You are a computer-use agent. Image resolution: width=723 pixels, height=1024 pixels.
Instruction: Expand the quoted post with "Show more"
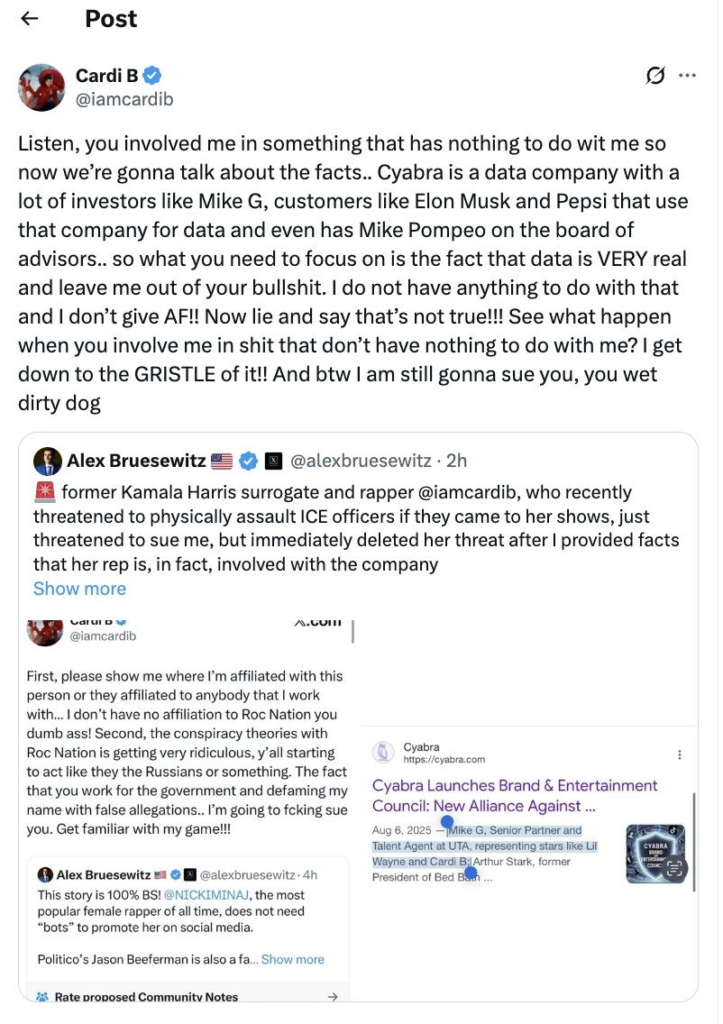click(x=79, y=588)
